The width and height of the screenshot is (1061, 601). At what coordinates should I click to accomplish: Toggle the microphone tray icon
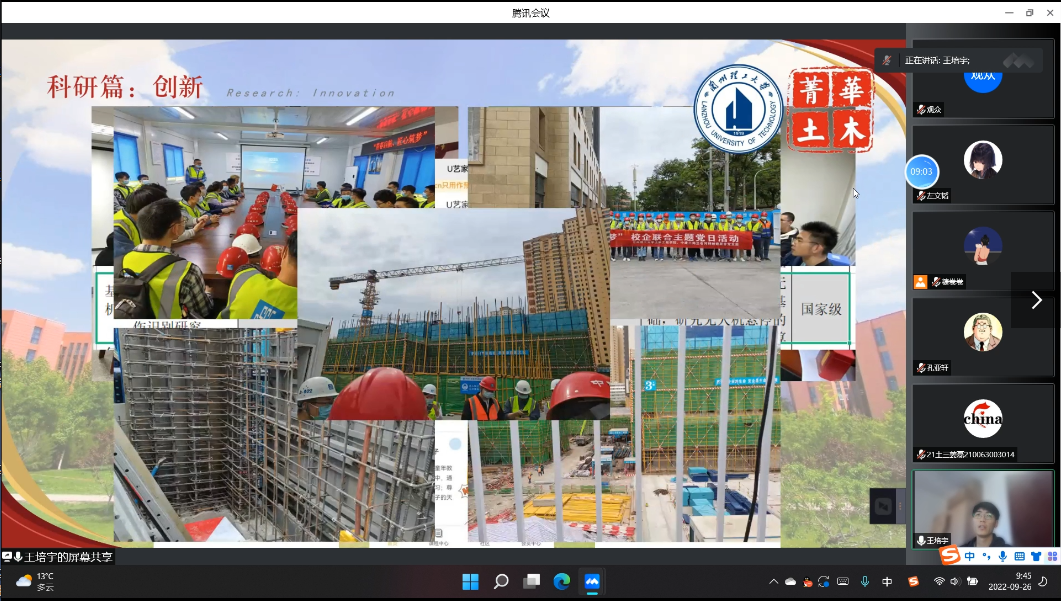(863, 581)
